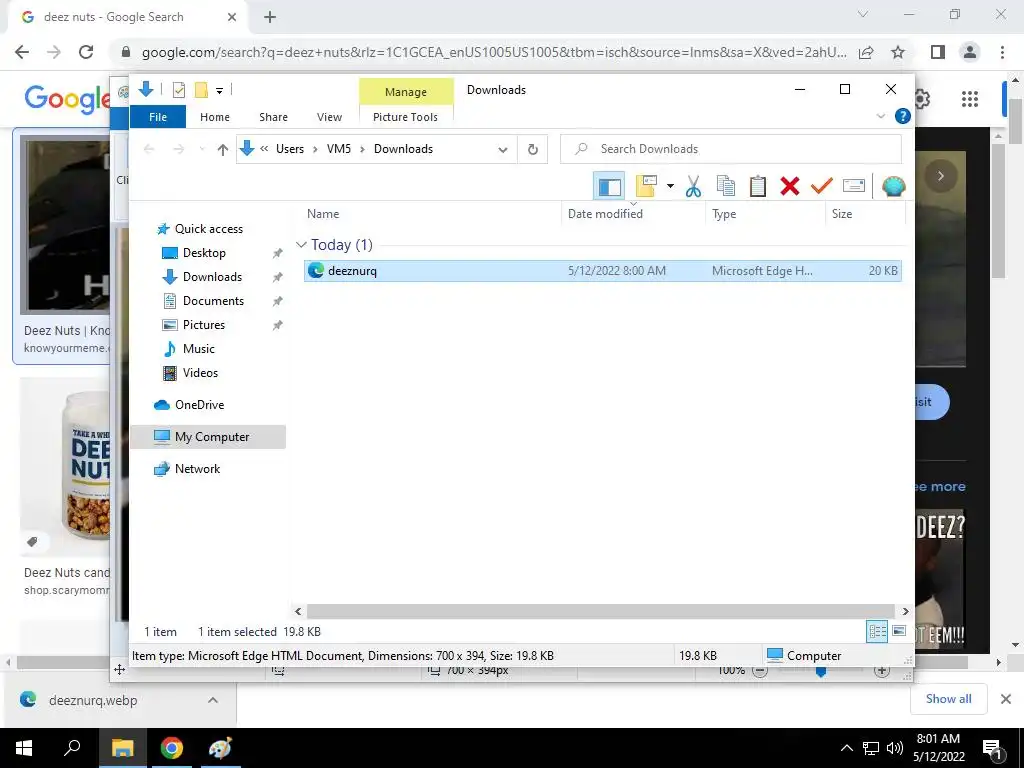Refresh the Downloads folder view
This screenshot has width=1024, height=768.
[533, 150]
